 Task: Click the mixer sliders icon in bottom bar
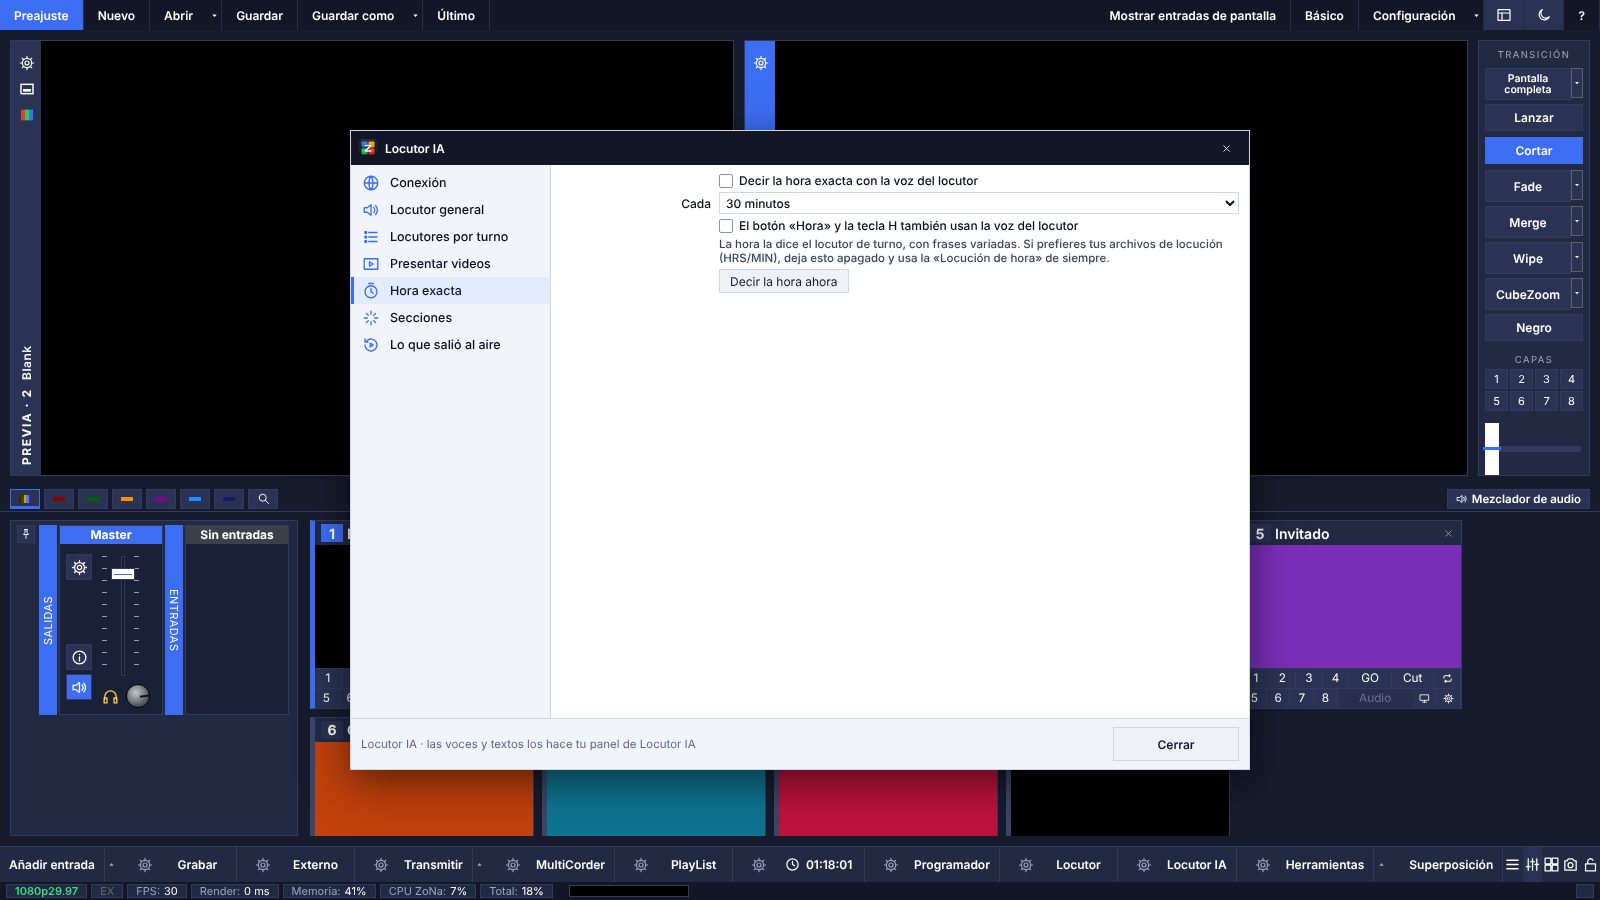pyautogui.click(x=1532, y=865)
